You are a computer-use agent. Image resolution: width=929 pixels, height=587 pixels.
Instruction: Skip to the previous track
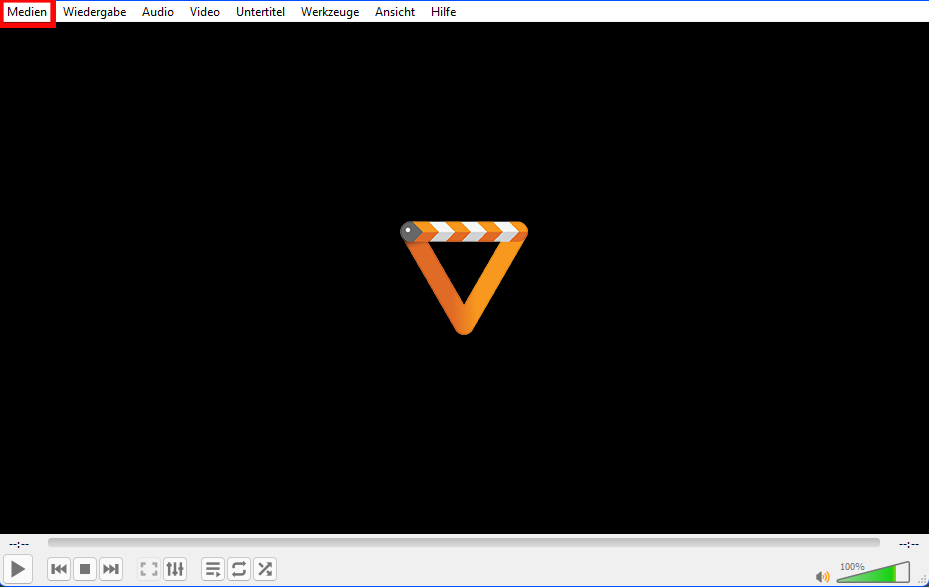click(x=59, y=569)
